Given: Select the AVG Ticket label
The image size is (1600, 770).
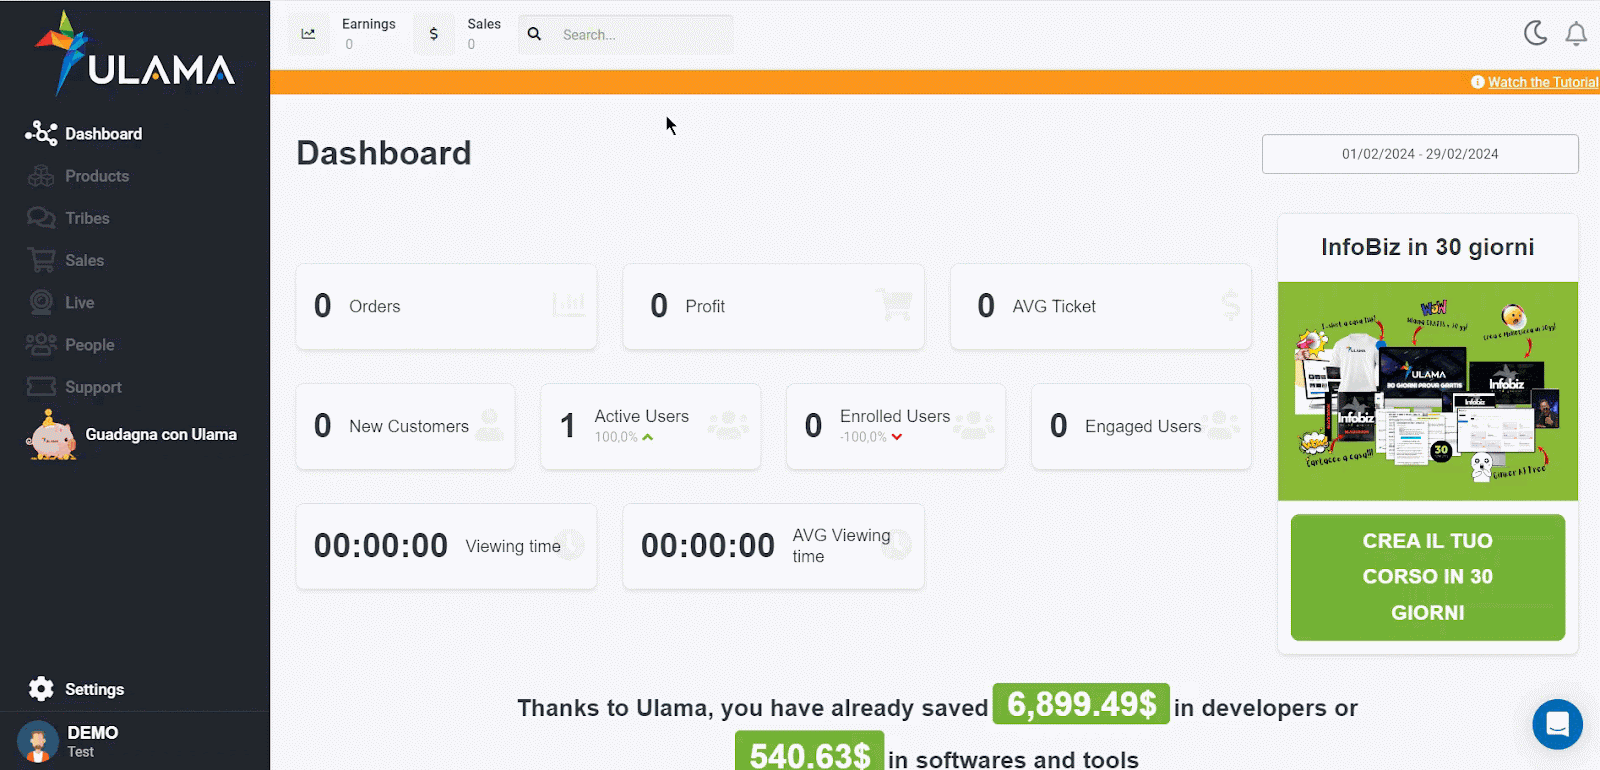Looking at the screenshot, I should [1054, 306].
